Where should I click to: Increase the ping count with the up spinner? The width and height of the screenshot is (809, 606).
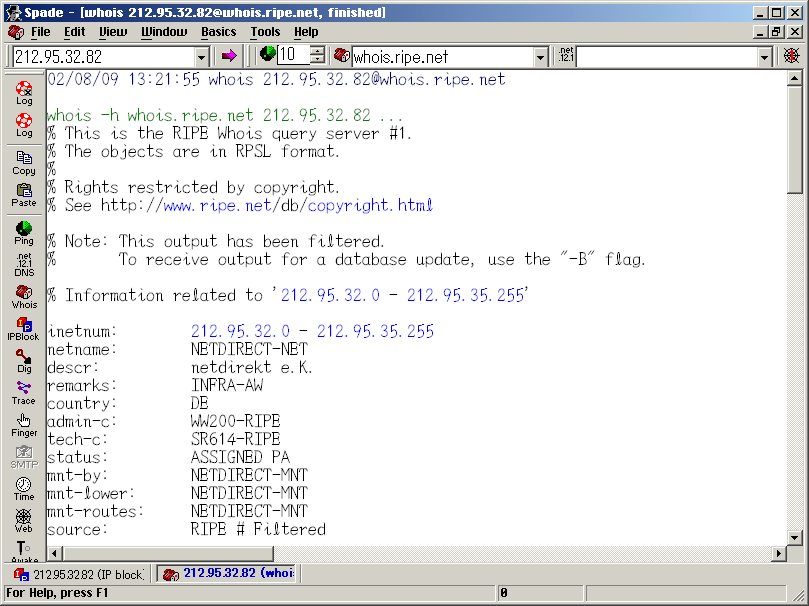pyautogui.click(x=318, y=51)
